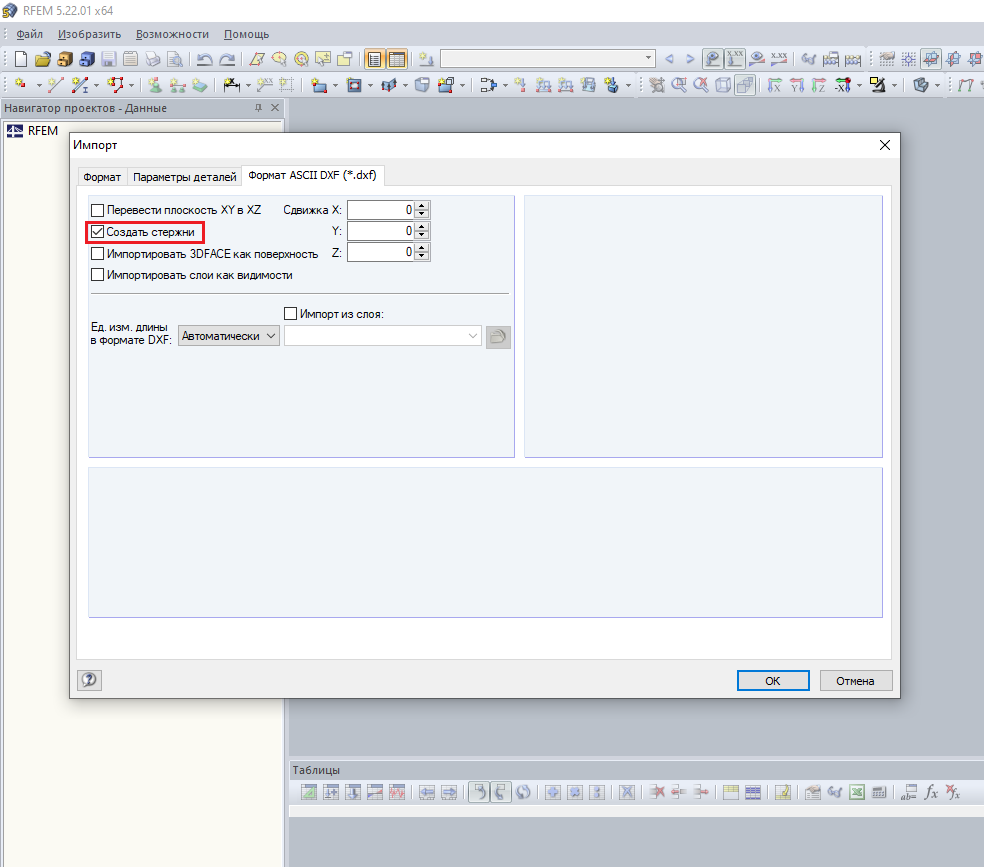Click the Excel export icon in Tables toolbar

[x=857, y=792]
